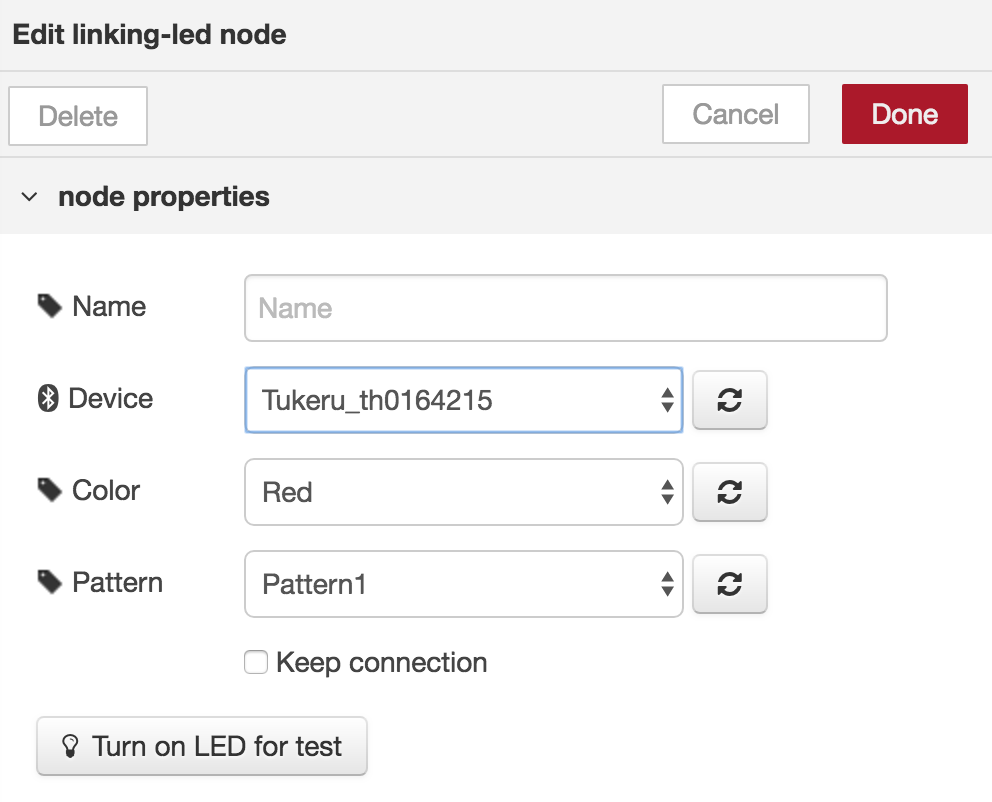The width and height of the screenshot is (992, 802).
Task: Click the tag icon beside Name
Action: pos(49,306)
